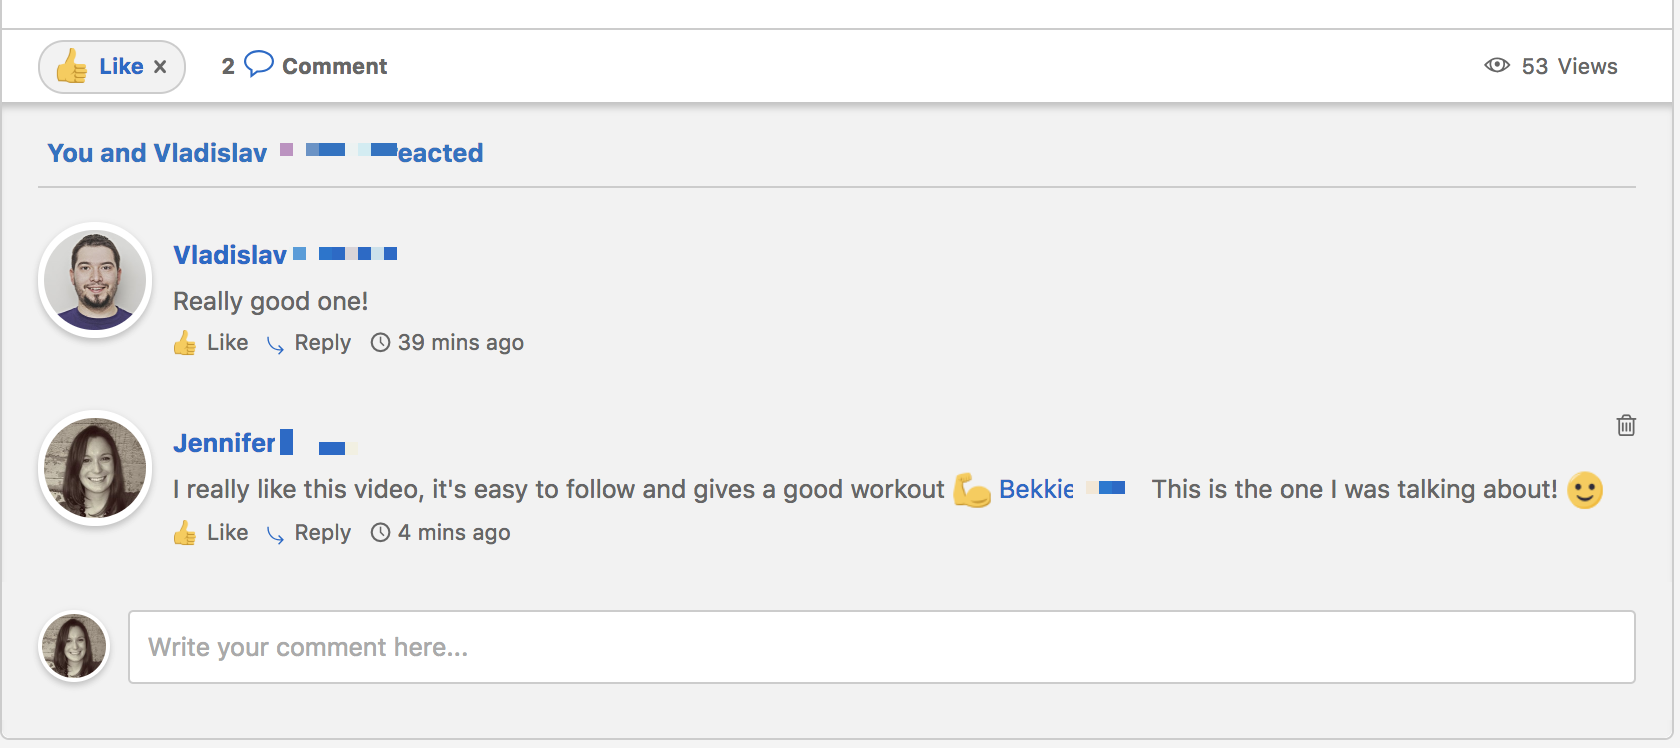Click the speech bubble comment icon
1680x748 pixels.
pyautogui.click(x=259, y=64)
